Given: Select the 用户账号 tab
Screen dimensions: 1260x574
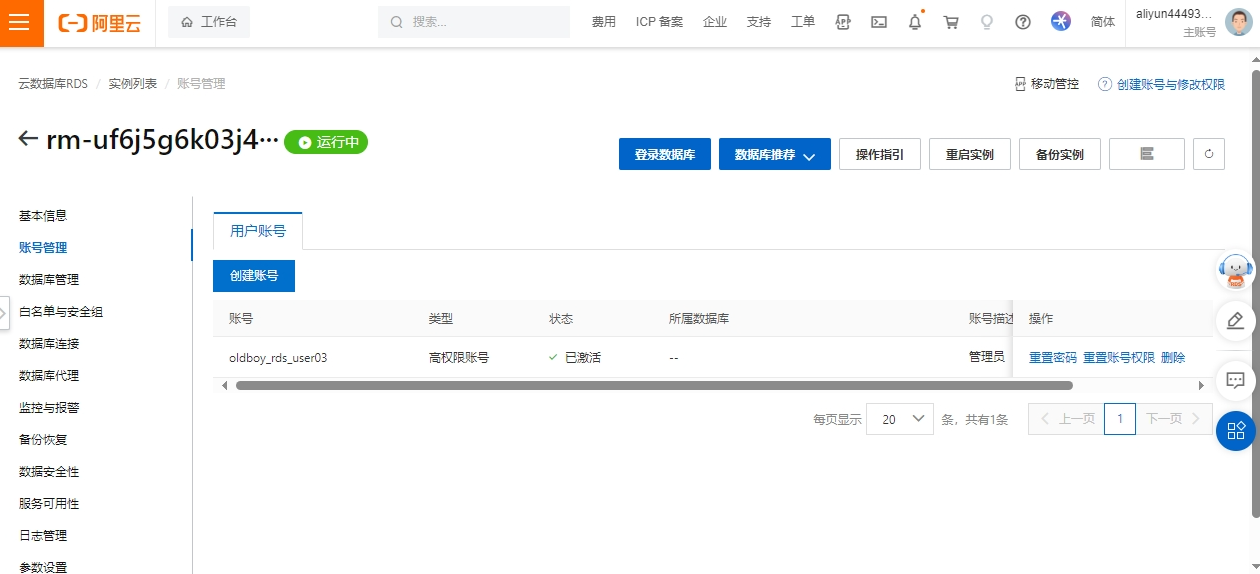Looking at the screenshot, I should click(258, 231).
